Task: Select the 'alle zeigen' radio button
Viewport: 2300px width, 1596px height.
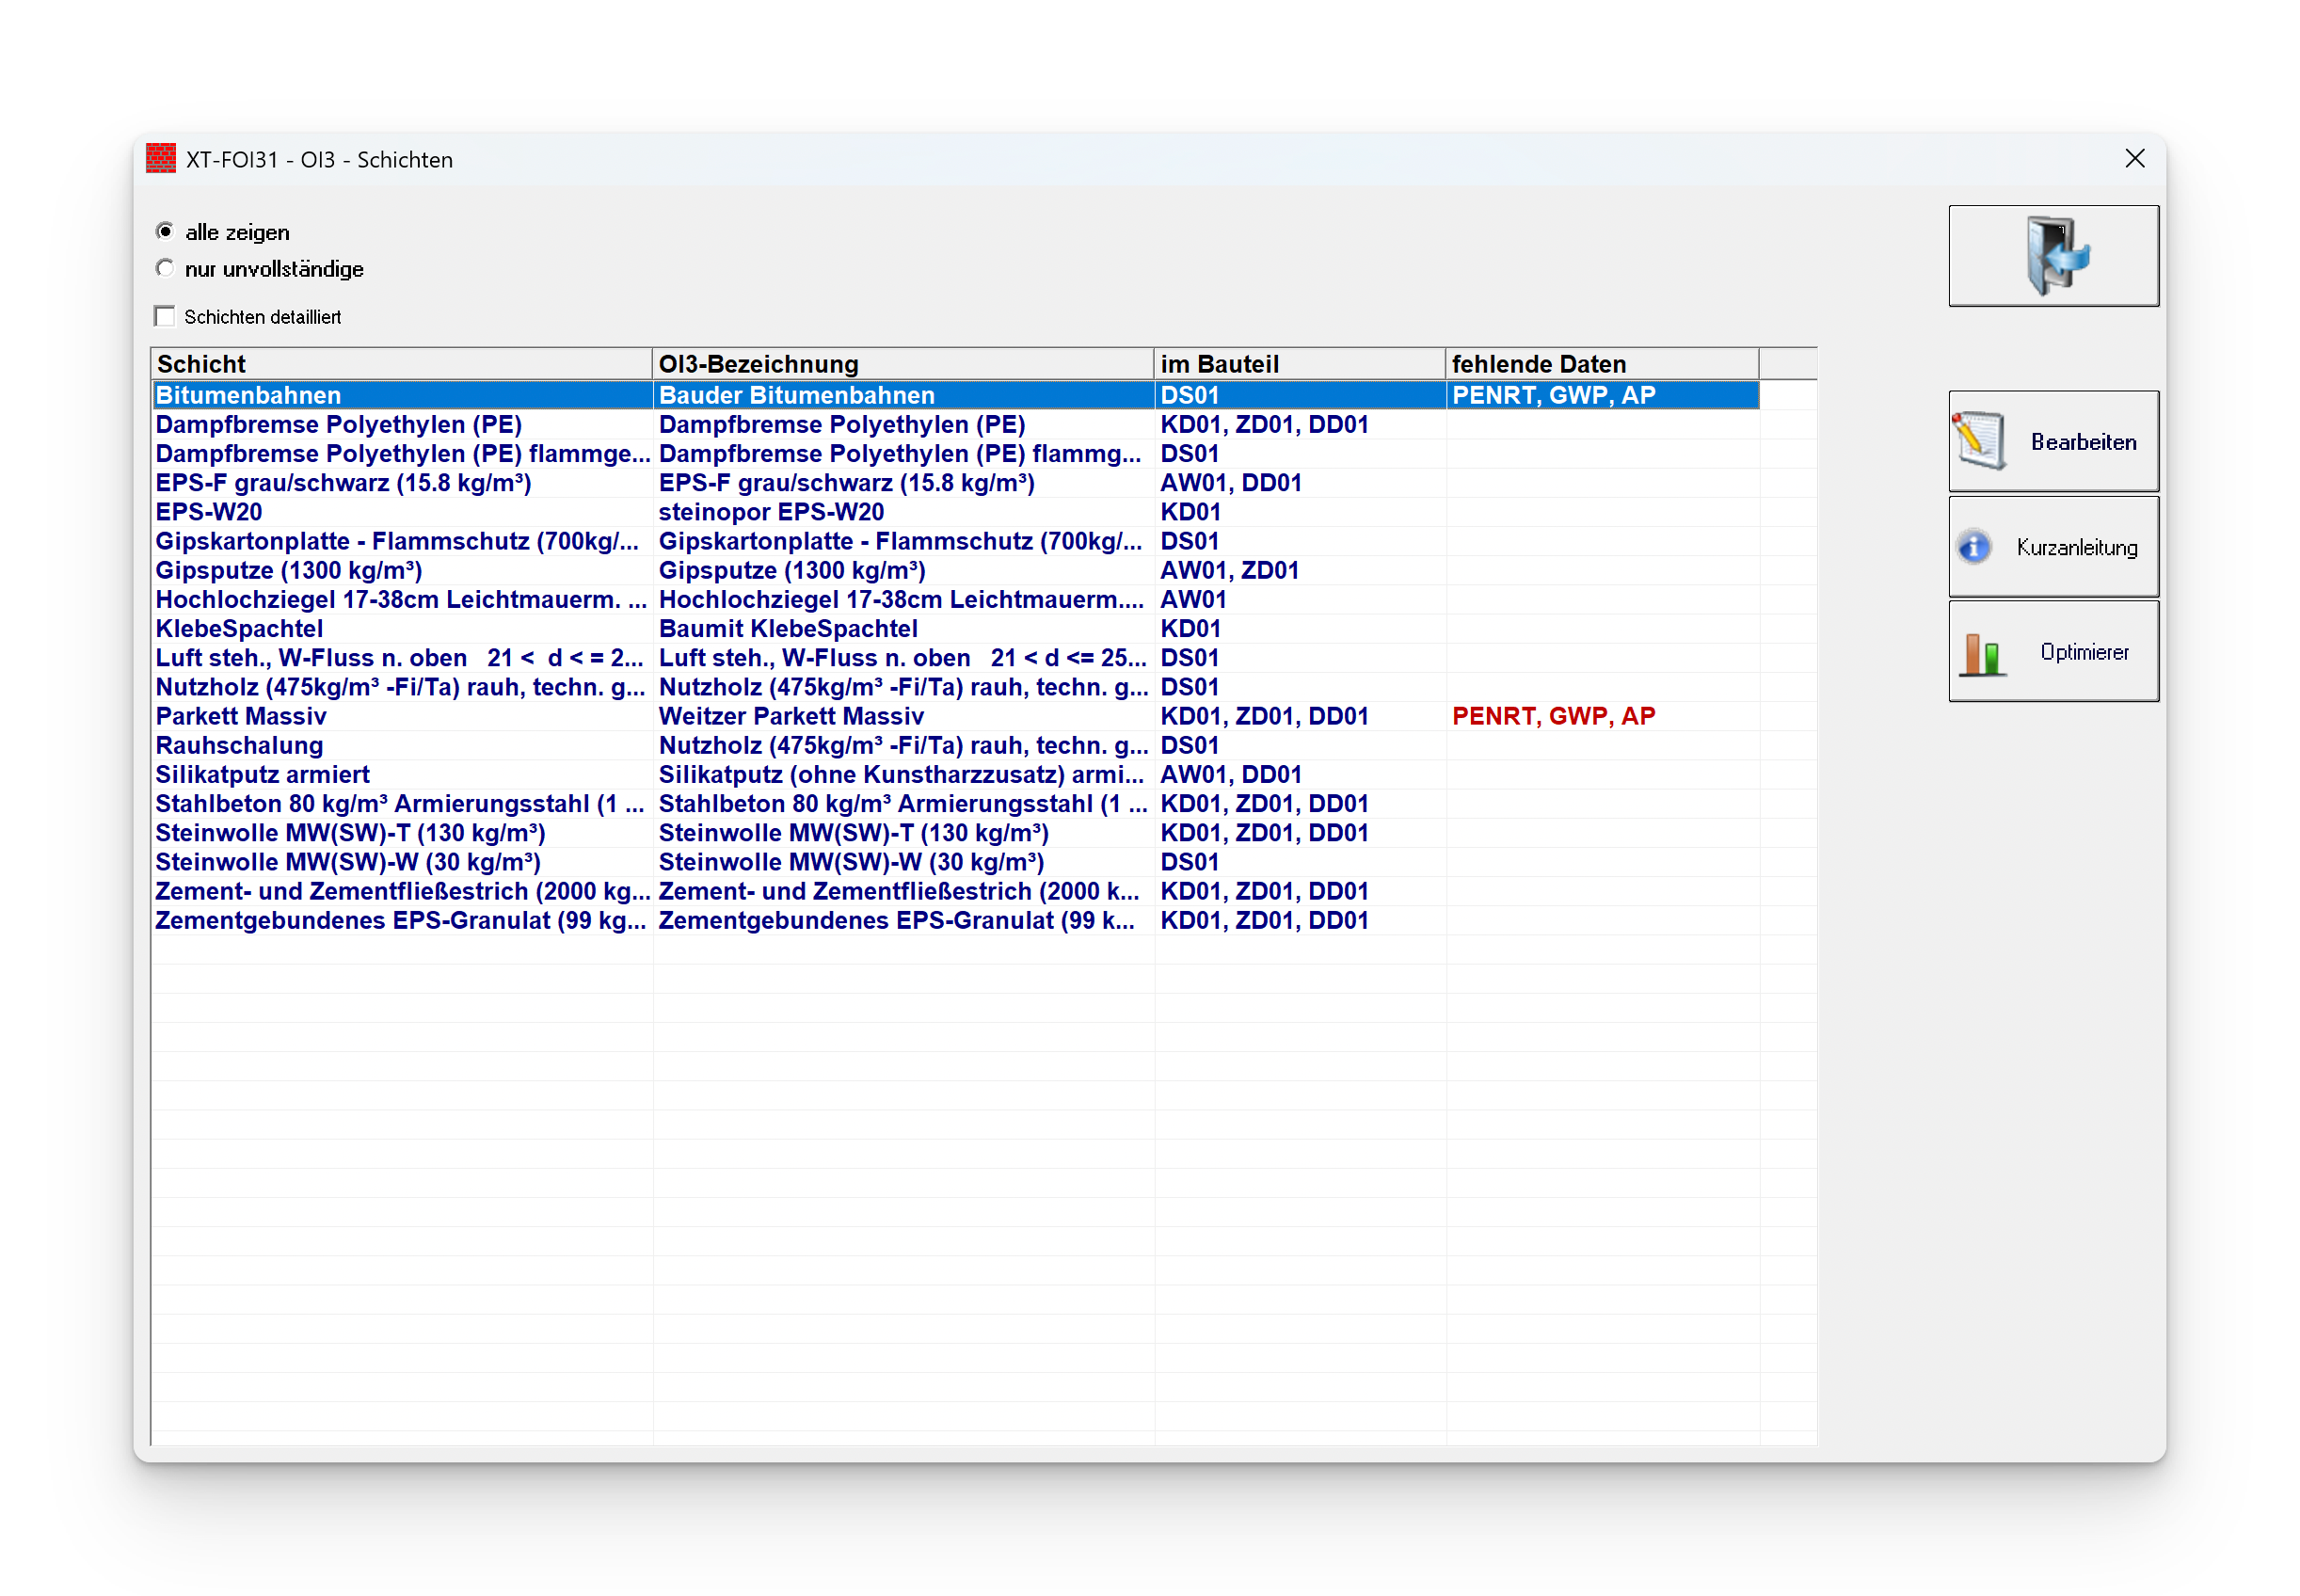Action: pos(166,232)
